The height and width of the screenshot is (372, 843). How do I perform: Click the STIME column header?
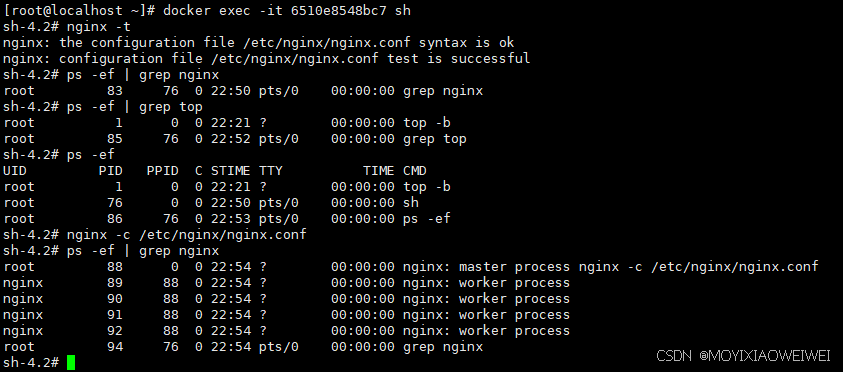click(231, 171)
